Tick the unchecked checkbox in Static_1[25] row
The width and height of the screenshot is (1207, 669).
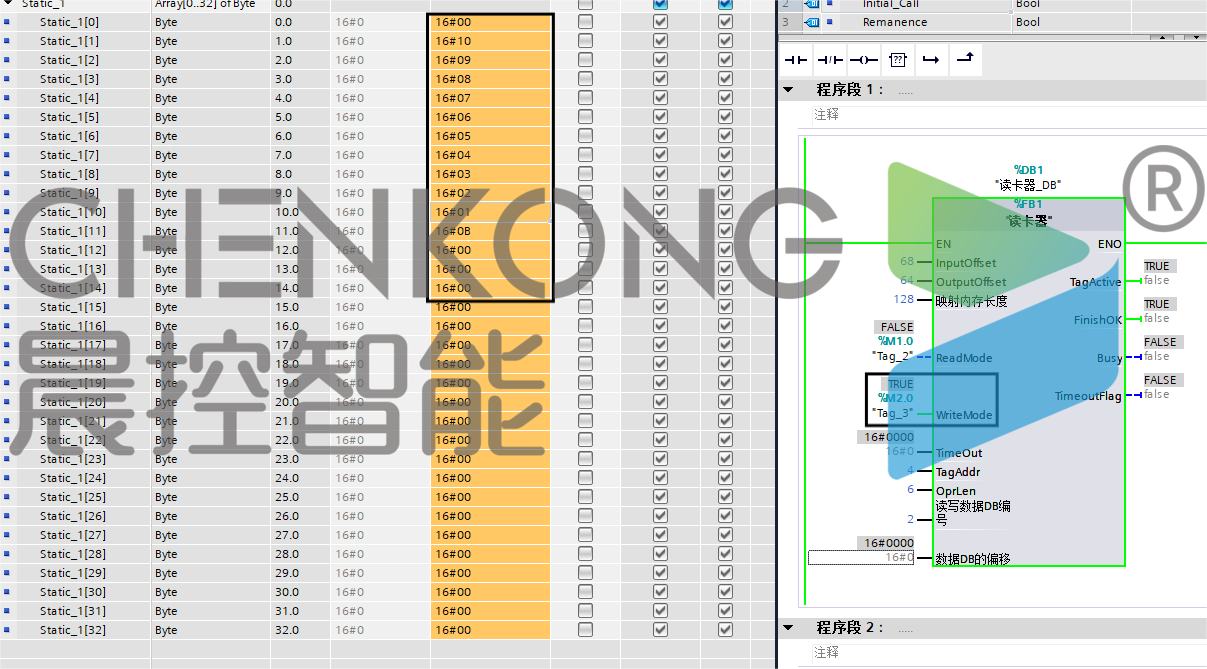pos(585,497)
